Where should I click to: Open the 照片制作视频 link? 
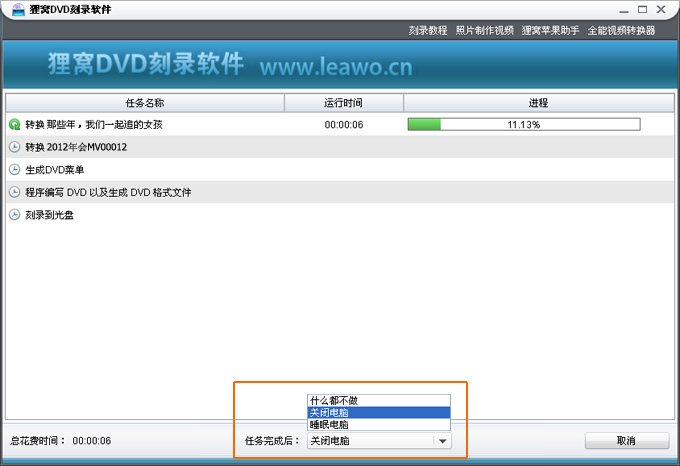[x=484, y=30]
